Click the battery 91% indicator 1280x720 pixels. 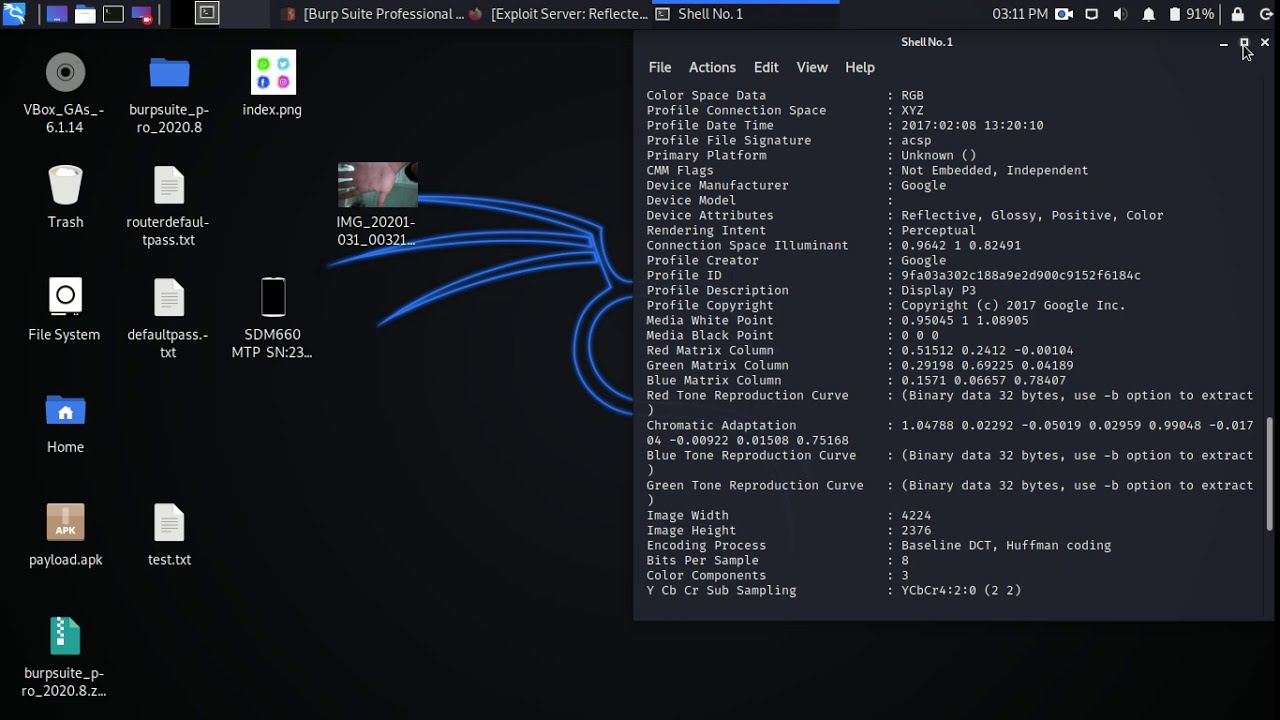click(1190, 14)
